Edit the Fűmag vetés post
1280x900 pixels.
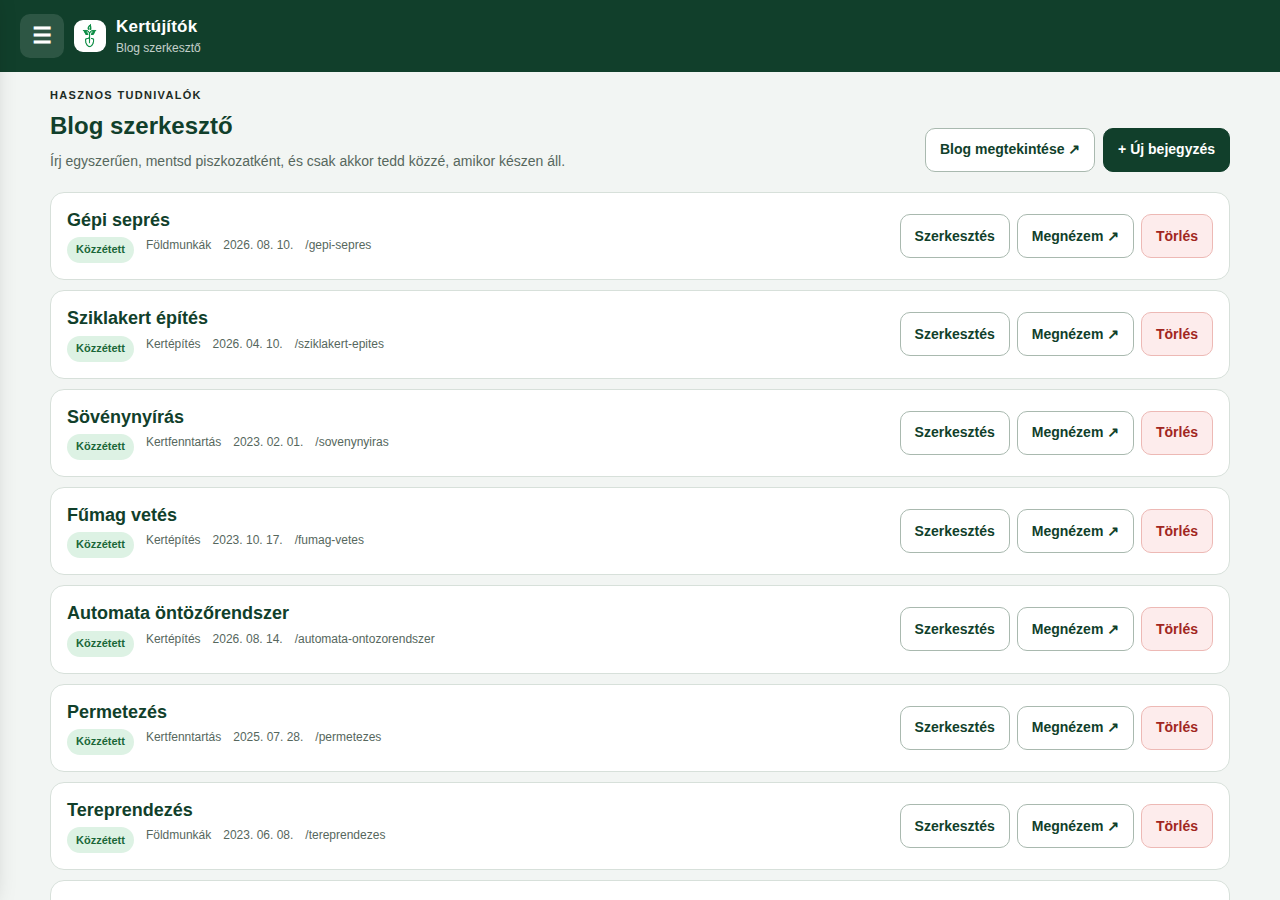955,531
